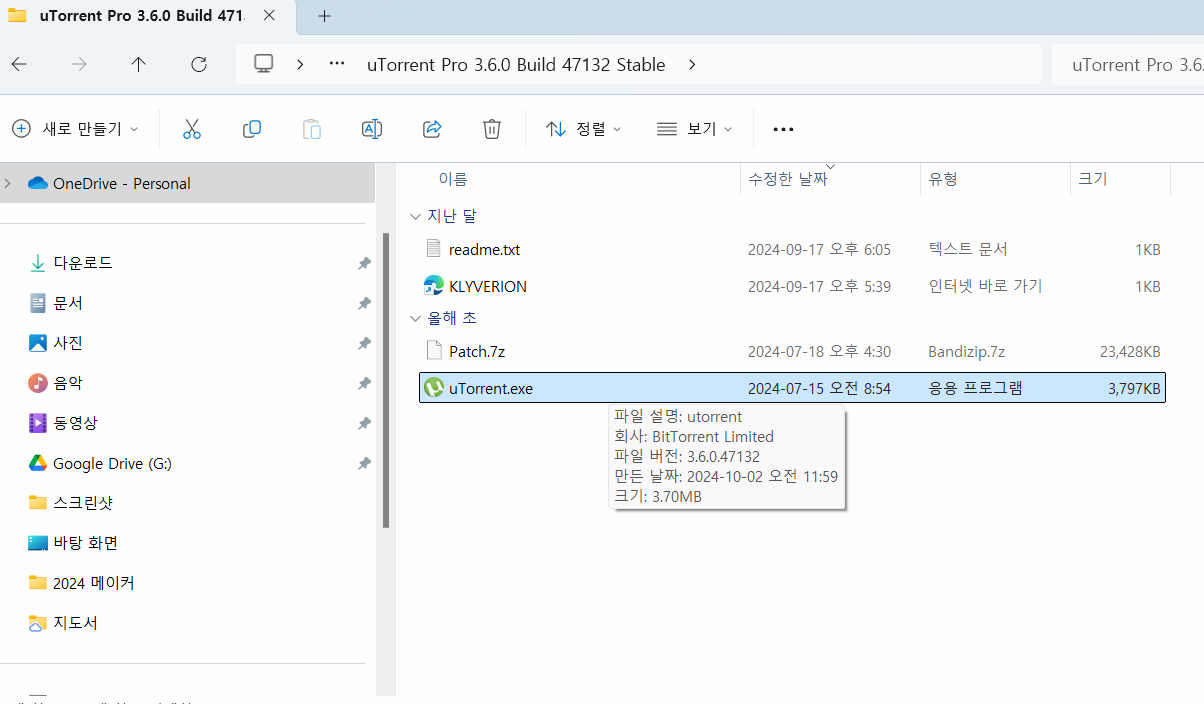Open 바탕 화면 in sidebar
The width and height of the screenshot is (1204, 704).
(85, 543)
